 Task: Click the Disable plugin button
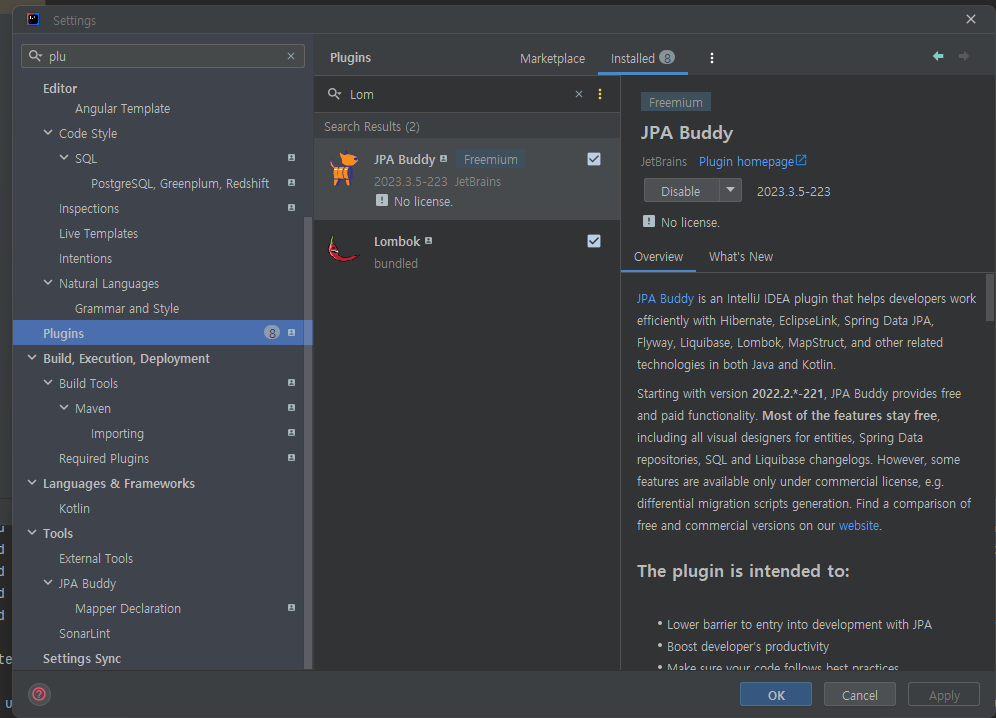click(681, 191)
